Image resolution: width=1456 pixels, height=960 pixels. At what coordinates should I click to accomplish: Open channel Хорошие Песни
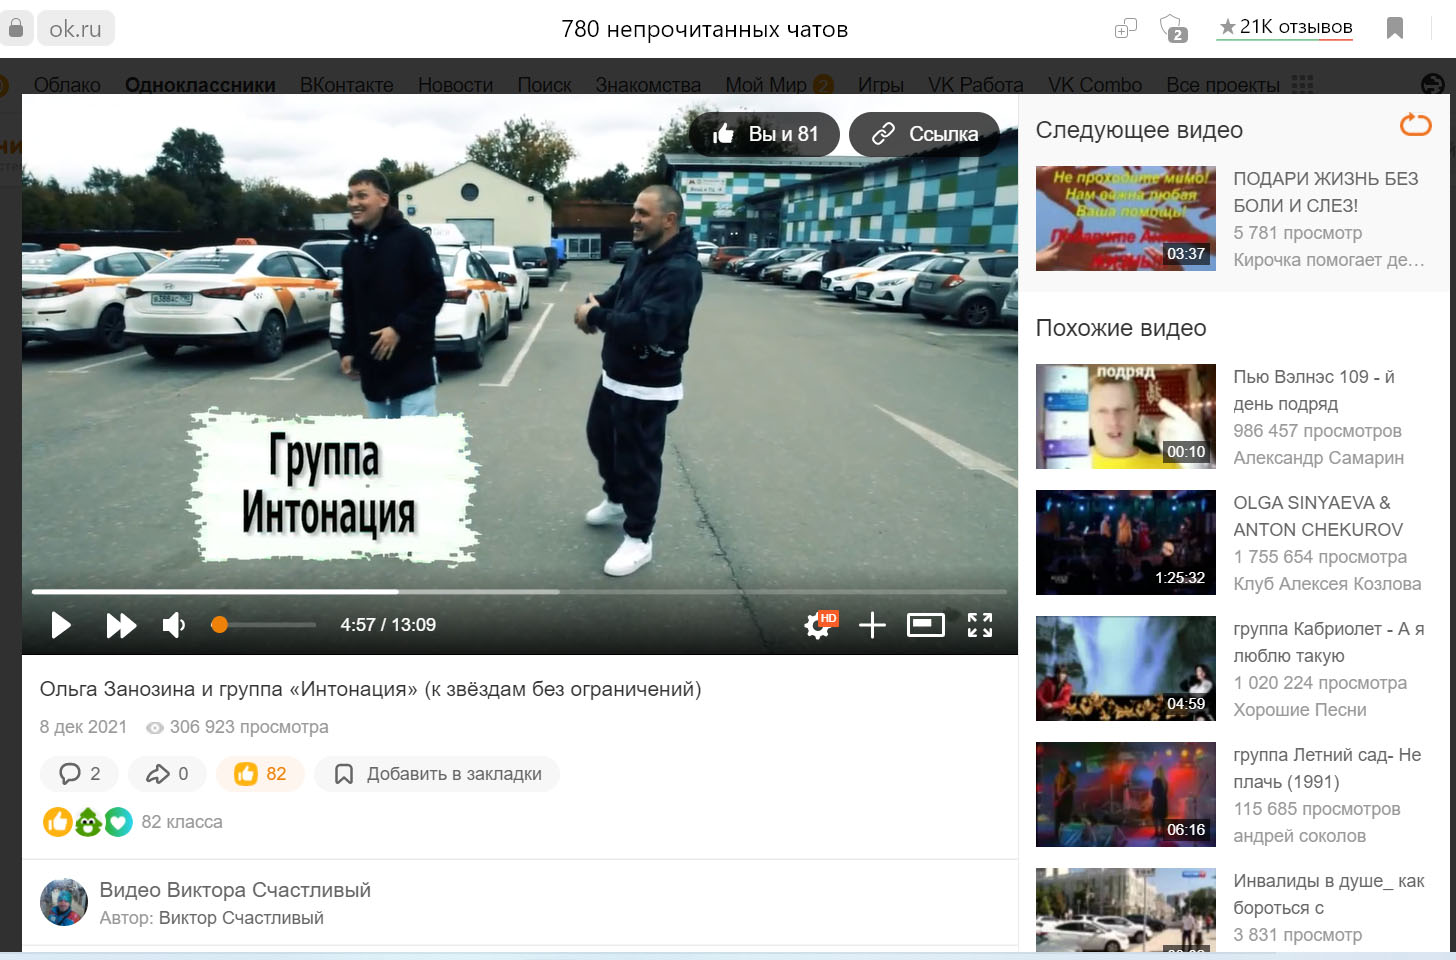(x=1300, y=710)
